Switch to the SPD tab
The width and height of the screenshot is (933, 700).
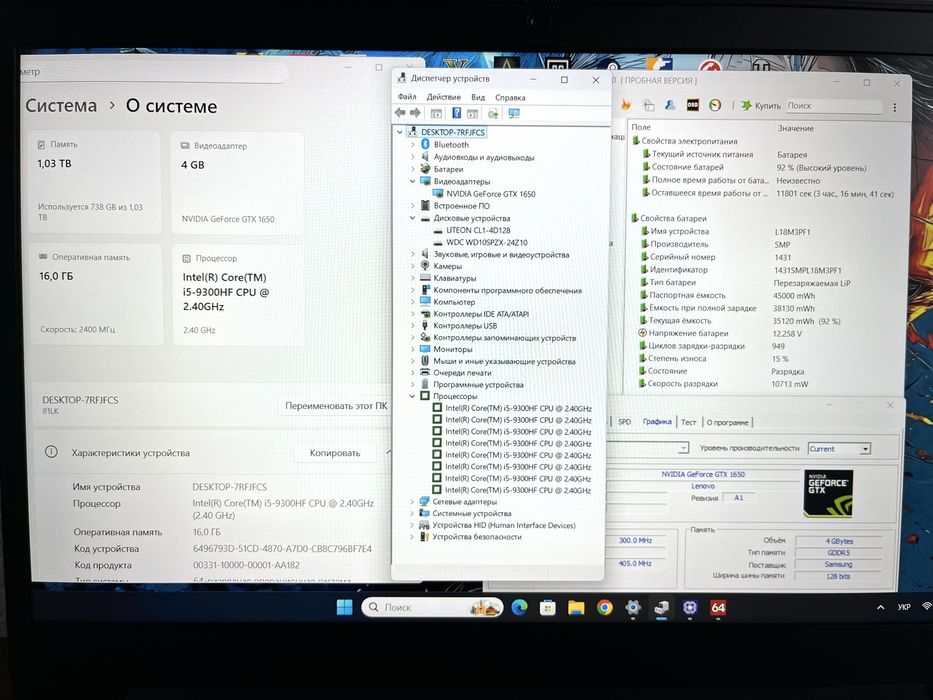(x=624, y=421)
